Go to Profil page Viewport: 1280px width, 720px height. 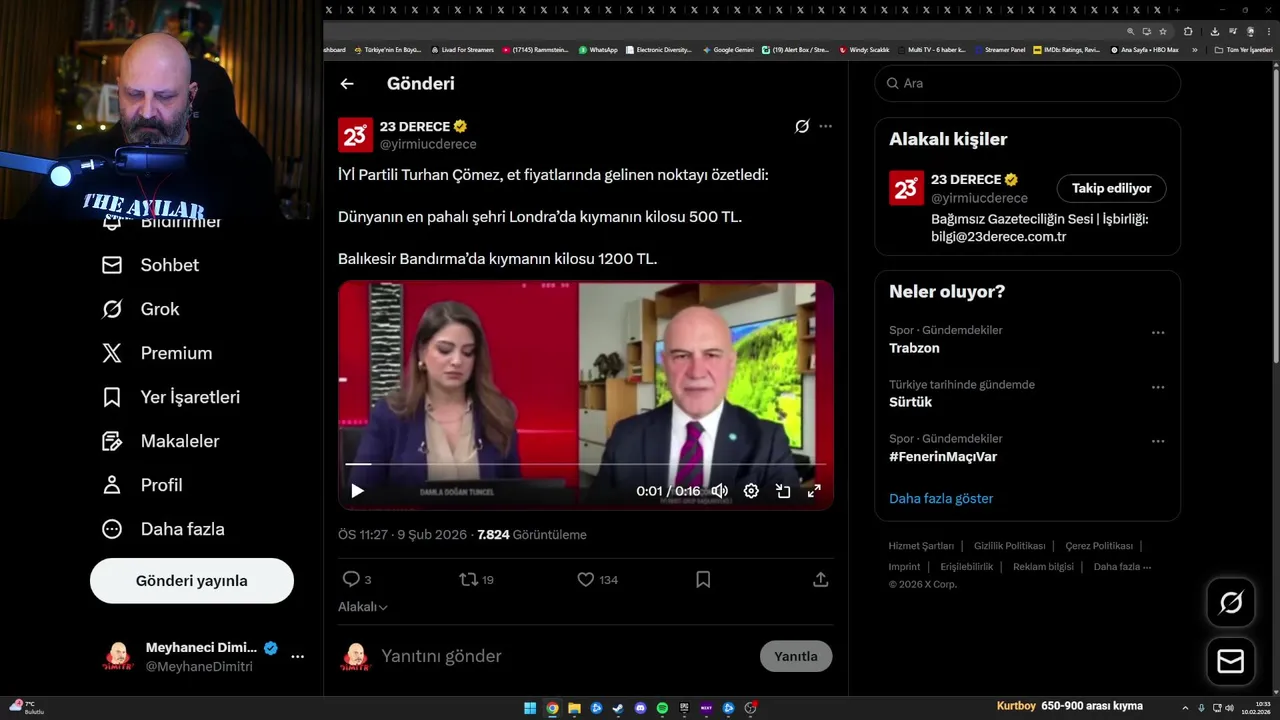(141, 485)
